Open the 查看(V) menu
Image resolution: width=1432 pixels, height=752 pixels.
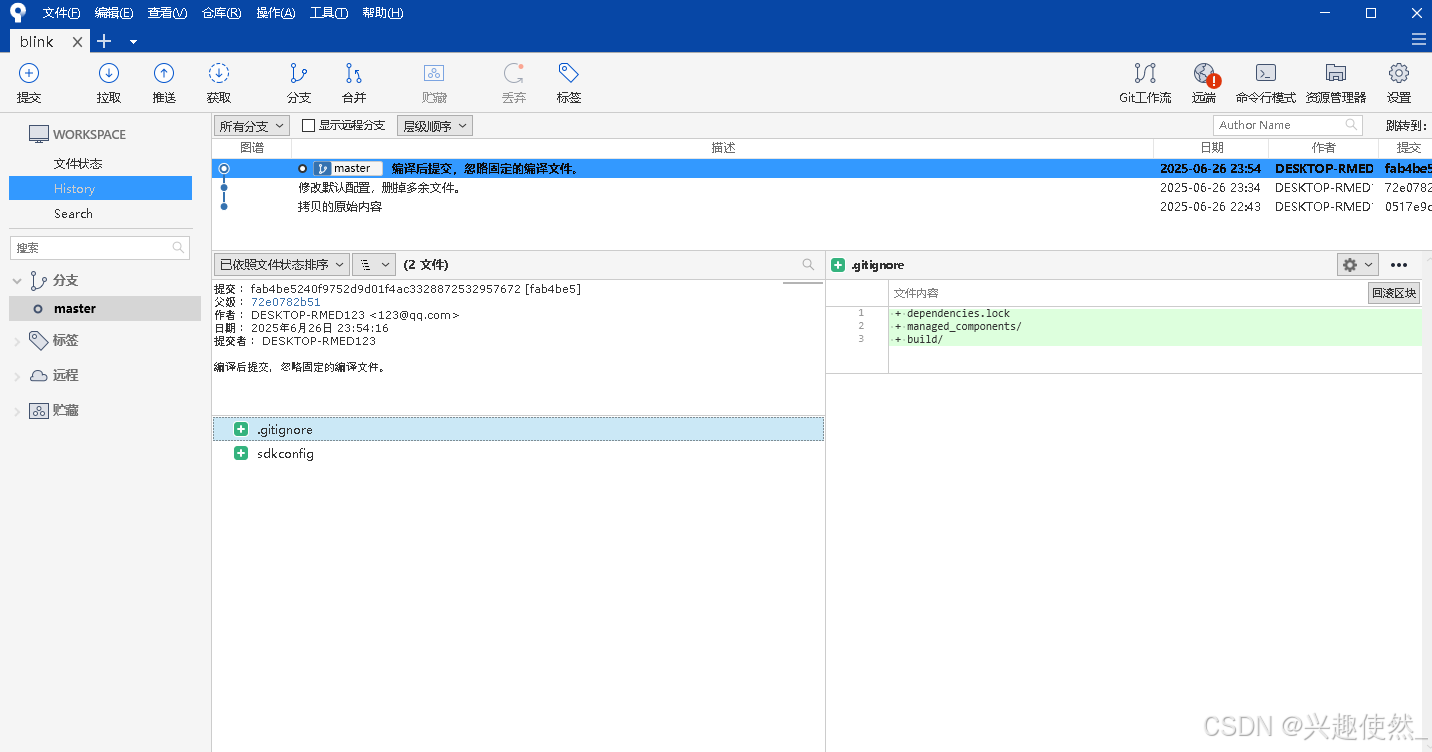click(167, 13)
